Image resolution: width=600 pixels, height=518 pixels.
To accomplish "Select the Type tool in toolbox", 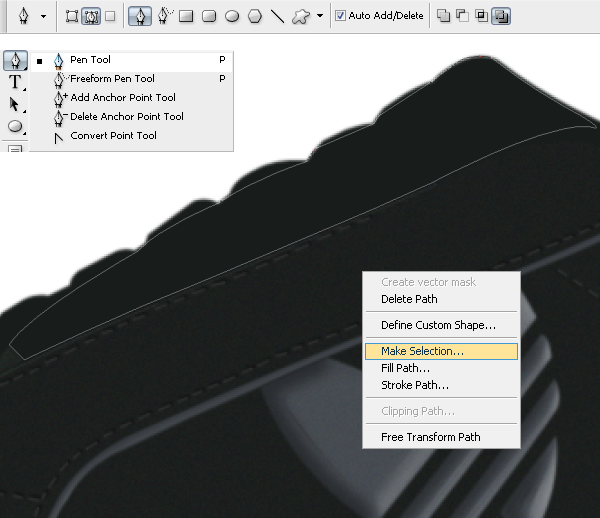I will [15, 82].
